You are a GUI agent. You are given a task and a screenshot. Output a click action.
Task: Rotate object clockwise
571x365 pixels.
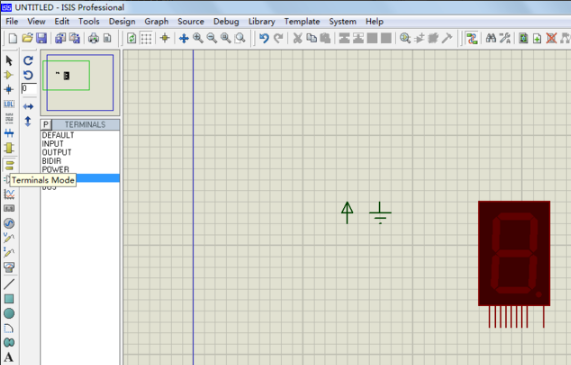(x=28, y=60)
